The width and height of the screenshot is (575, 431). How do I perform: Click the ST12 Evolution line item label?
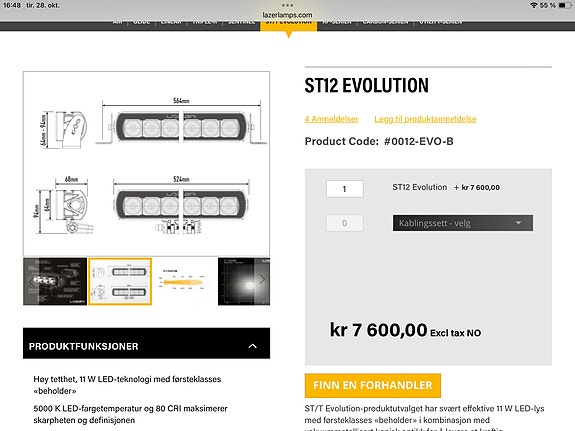click(420, 187)
